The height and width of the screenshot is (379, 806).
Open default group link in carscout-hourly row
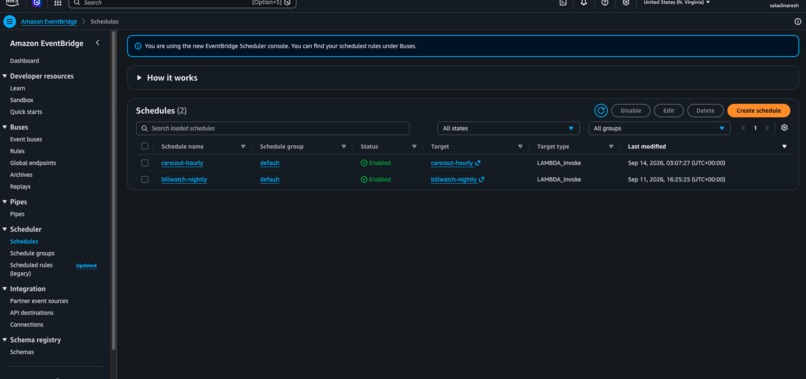(x=269, y=163)
